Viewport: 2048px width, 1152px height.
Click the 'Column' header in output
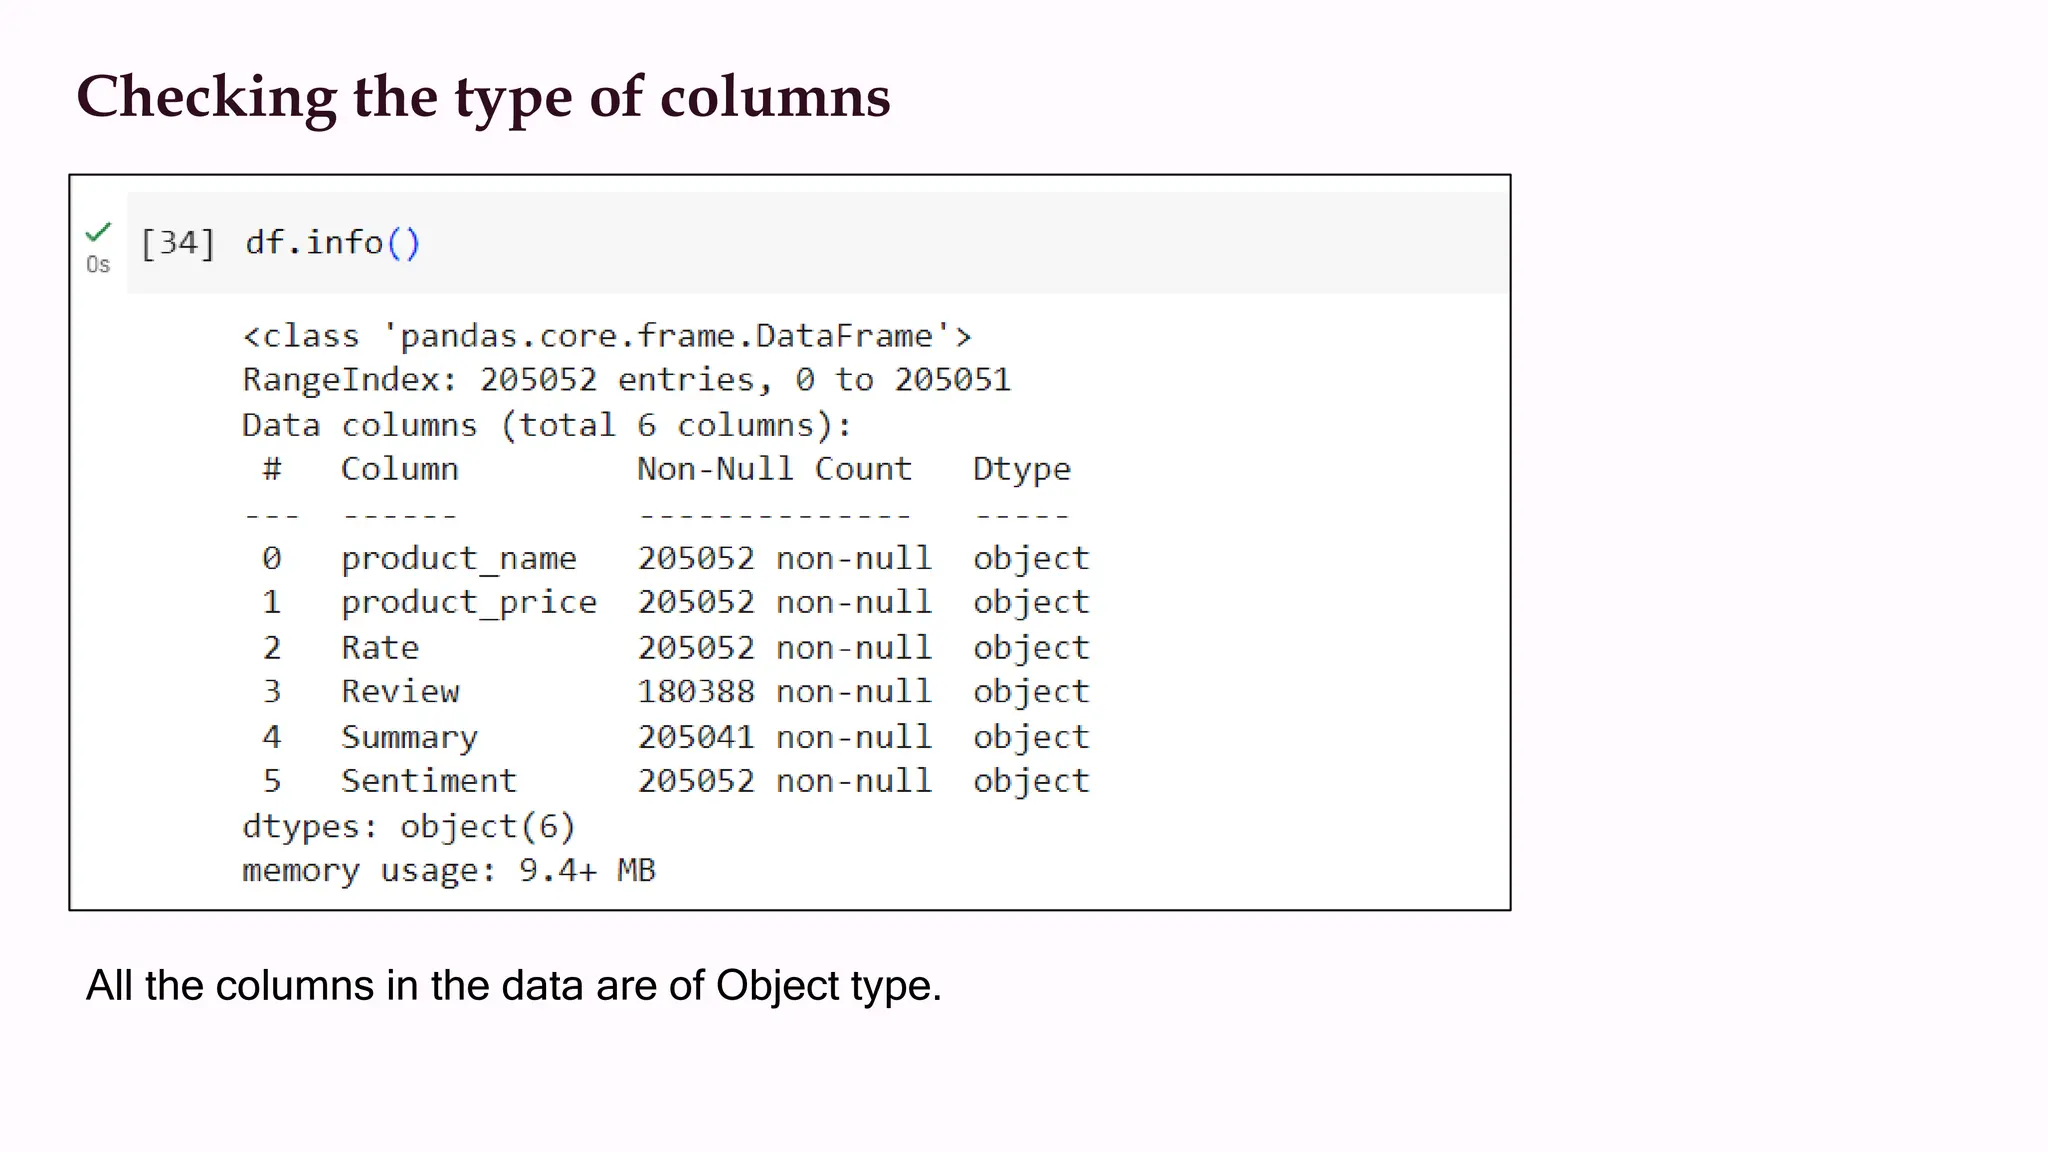click(x=399, y=469)
